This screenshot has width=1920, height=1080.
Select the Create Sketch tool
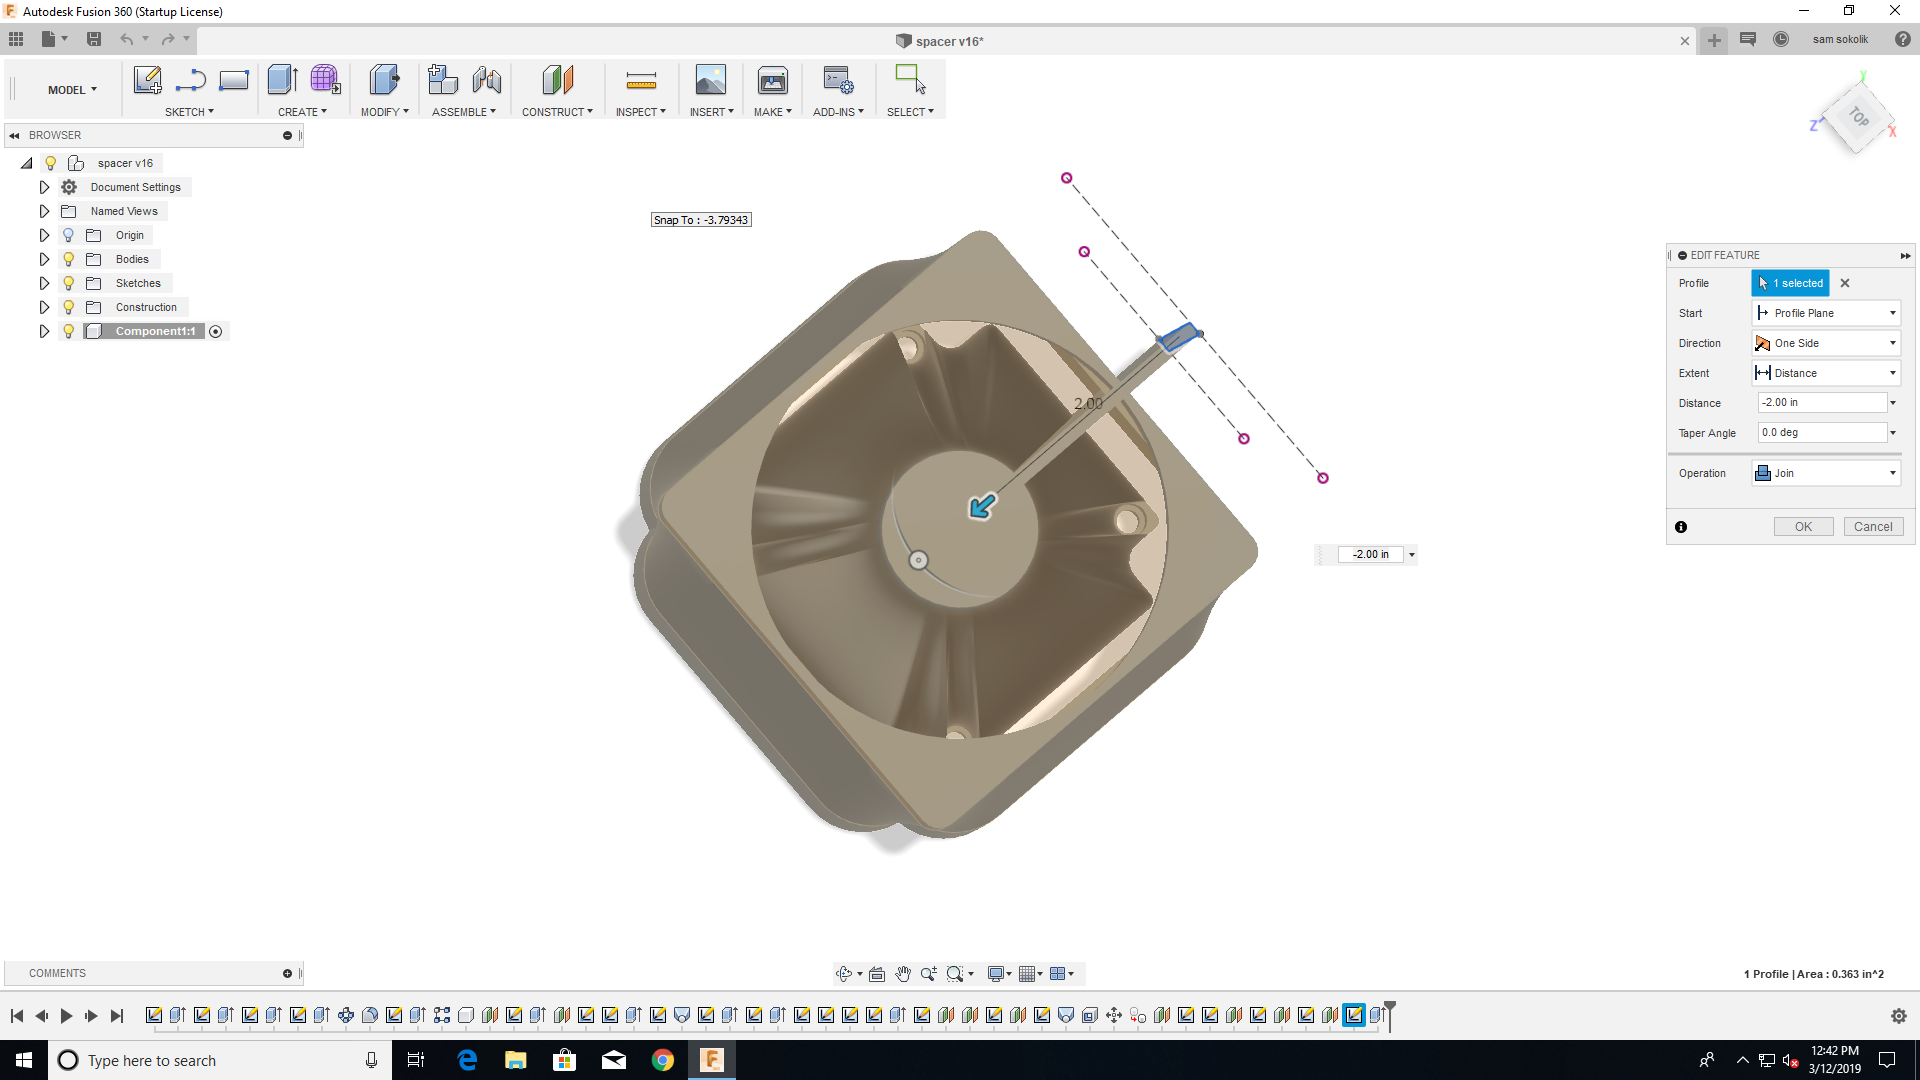[147, 80]
